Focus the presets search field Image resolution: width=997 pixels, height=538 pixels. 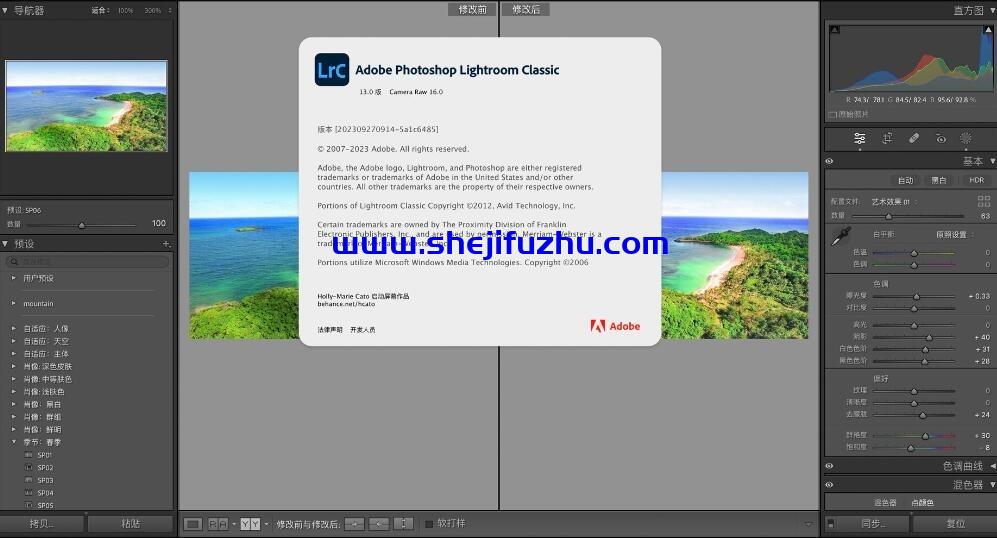click(x=88, y=261)
